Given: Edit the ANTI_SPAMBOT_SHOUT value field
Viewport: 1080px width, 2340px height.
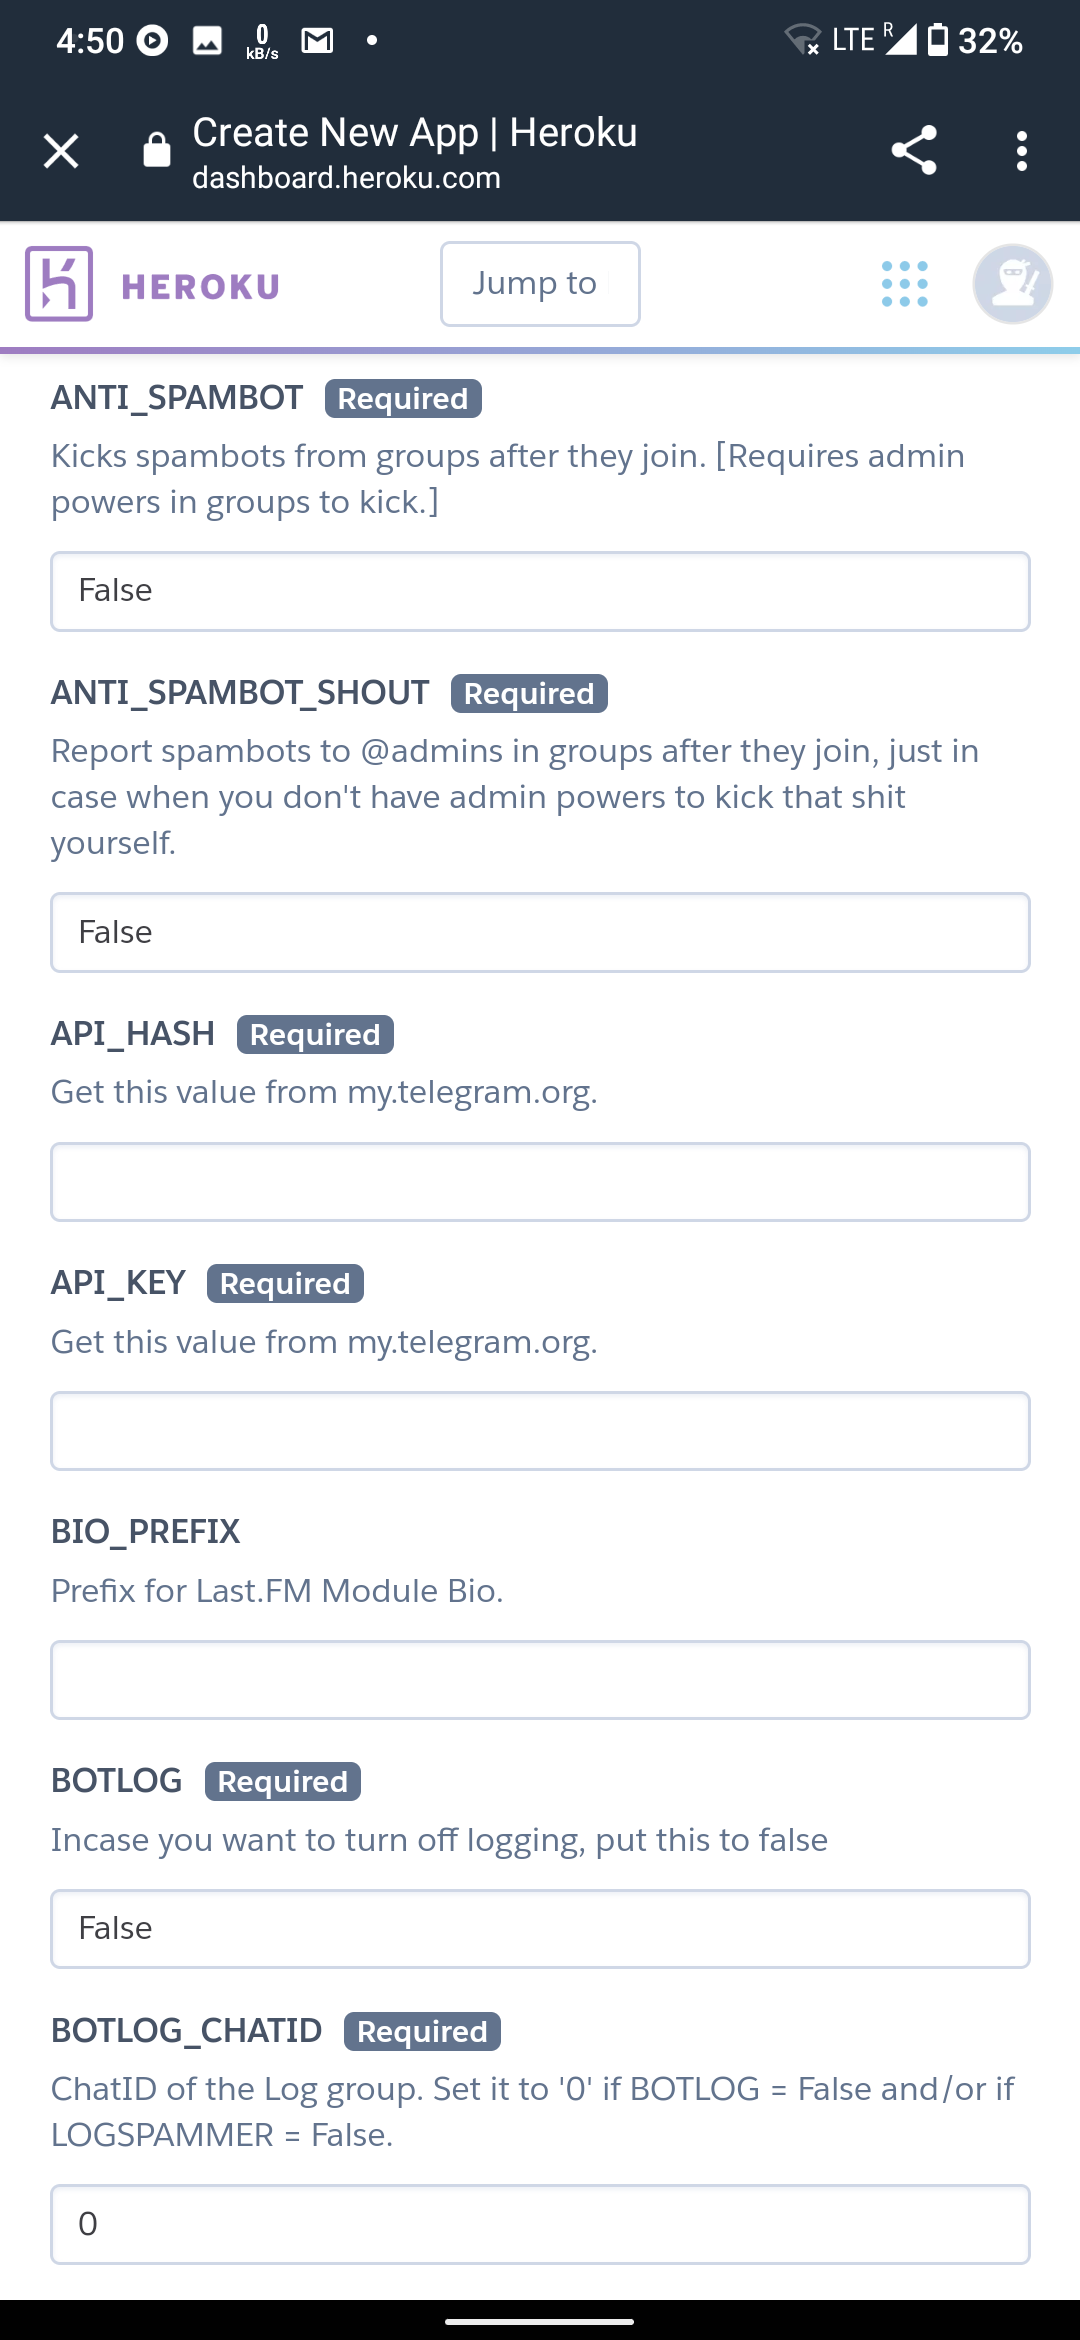Looking at the screenshot, I should pos(540,932).
